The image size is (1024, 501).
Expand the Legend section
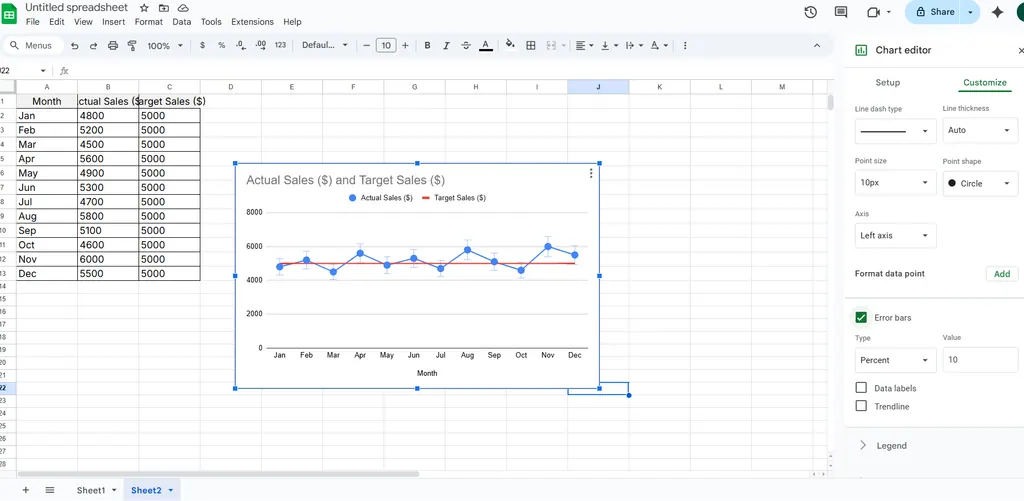[x=890, y=446]
